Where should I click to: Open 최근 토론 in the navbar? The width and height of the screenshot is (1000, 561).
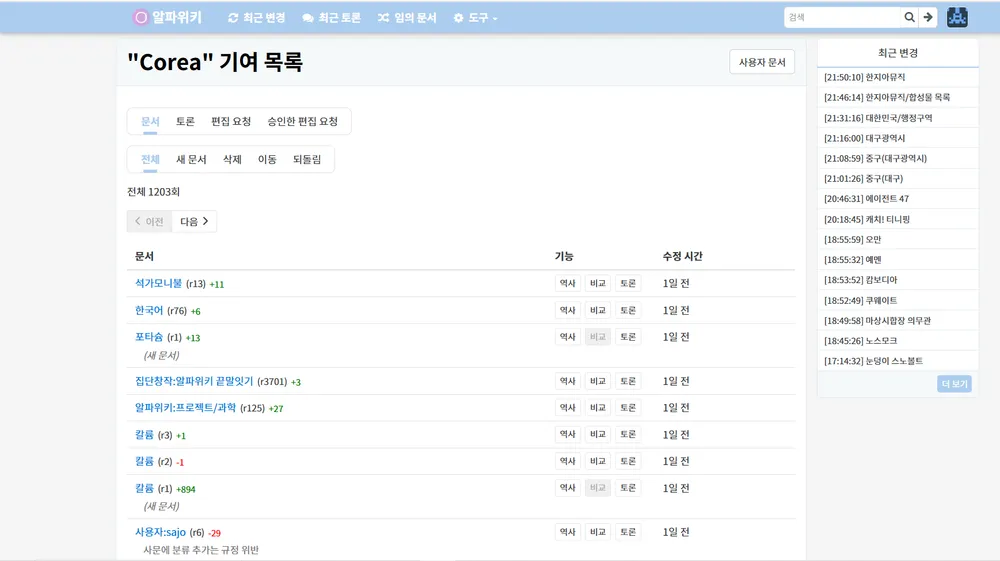[332, 18]
